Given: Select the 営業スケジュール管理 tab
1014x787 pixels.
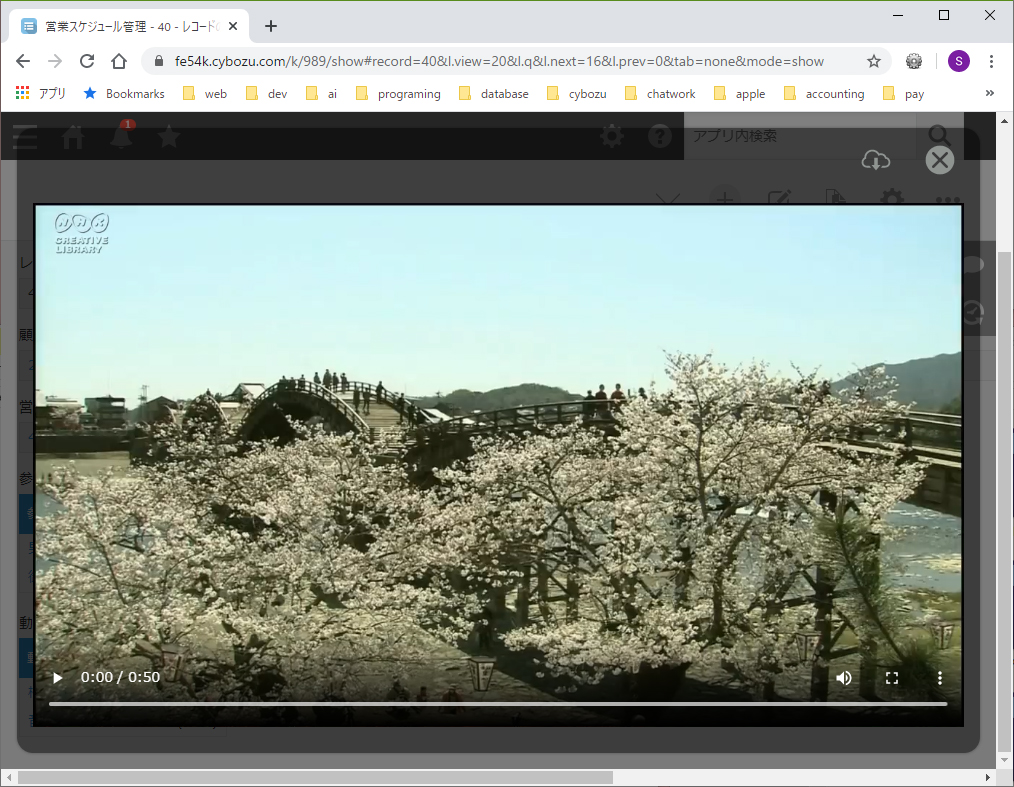Looking at the screenshot, I should [x=129, y=27].
